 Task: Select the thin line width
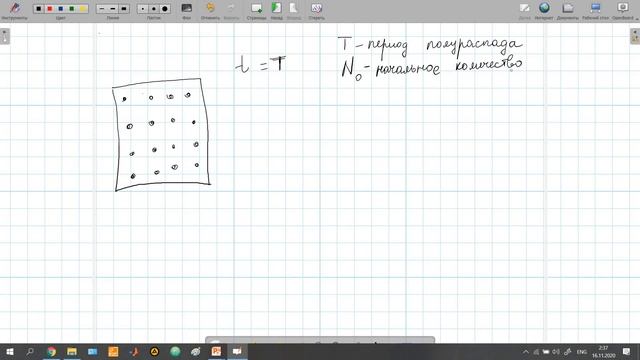102,9
